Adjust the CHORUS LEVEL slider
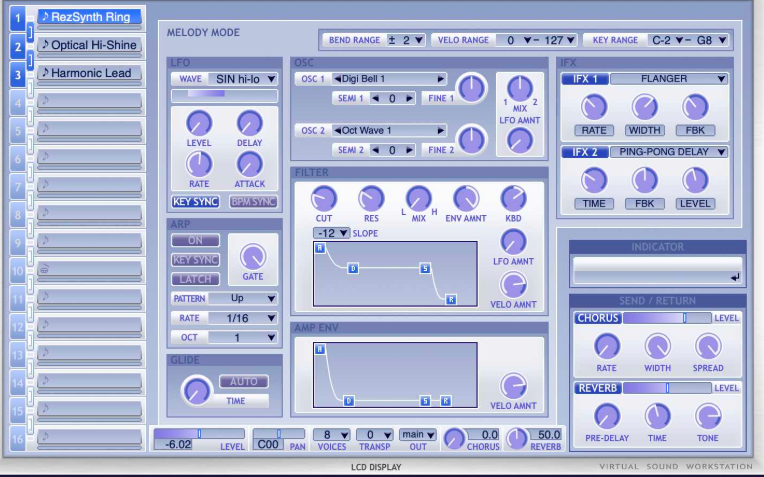The height and width of the screenshot is (477, 764). pos(667,318)
